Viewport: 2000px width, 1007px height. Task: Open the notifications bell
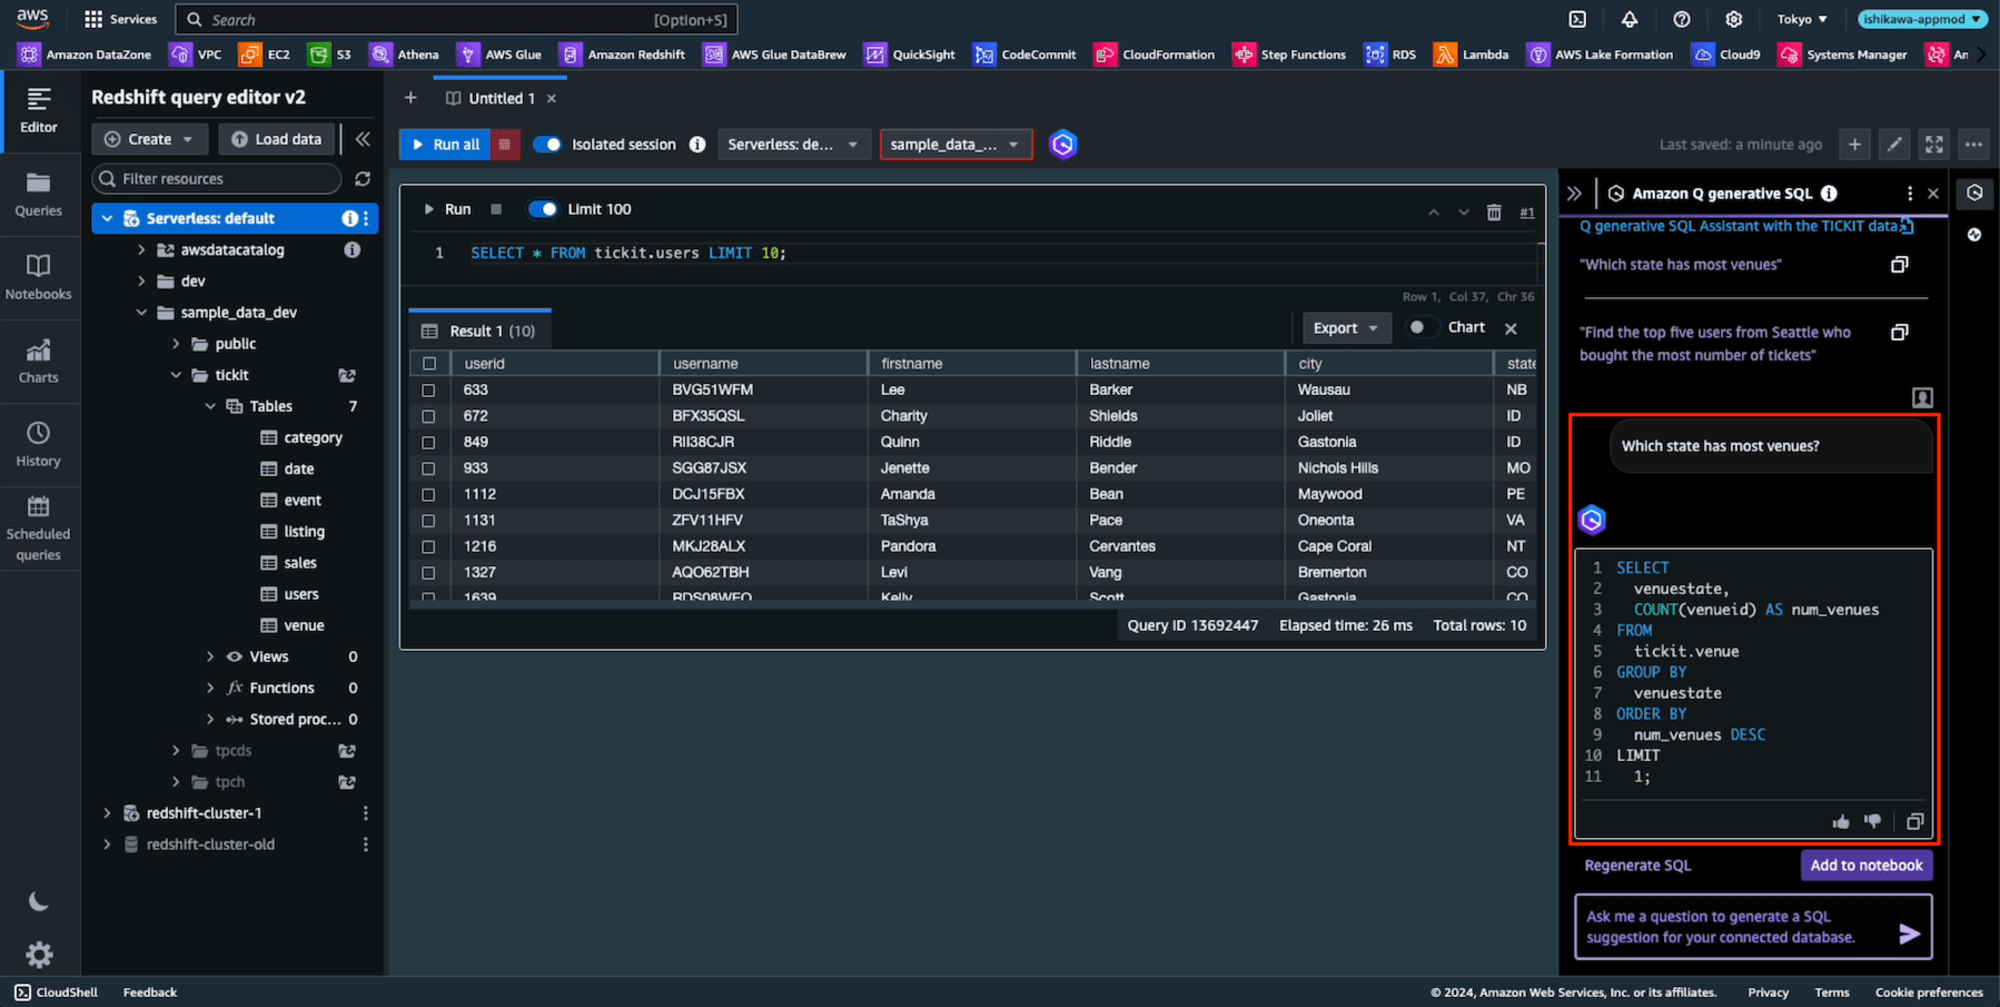tap(1629, 19)
